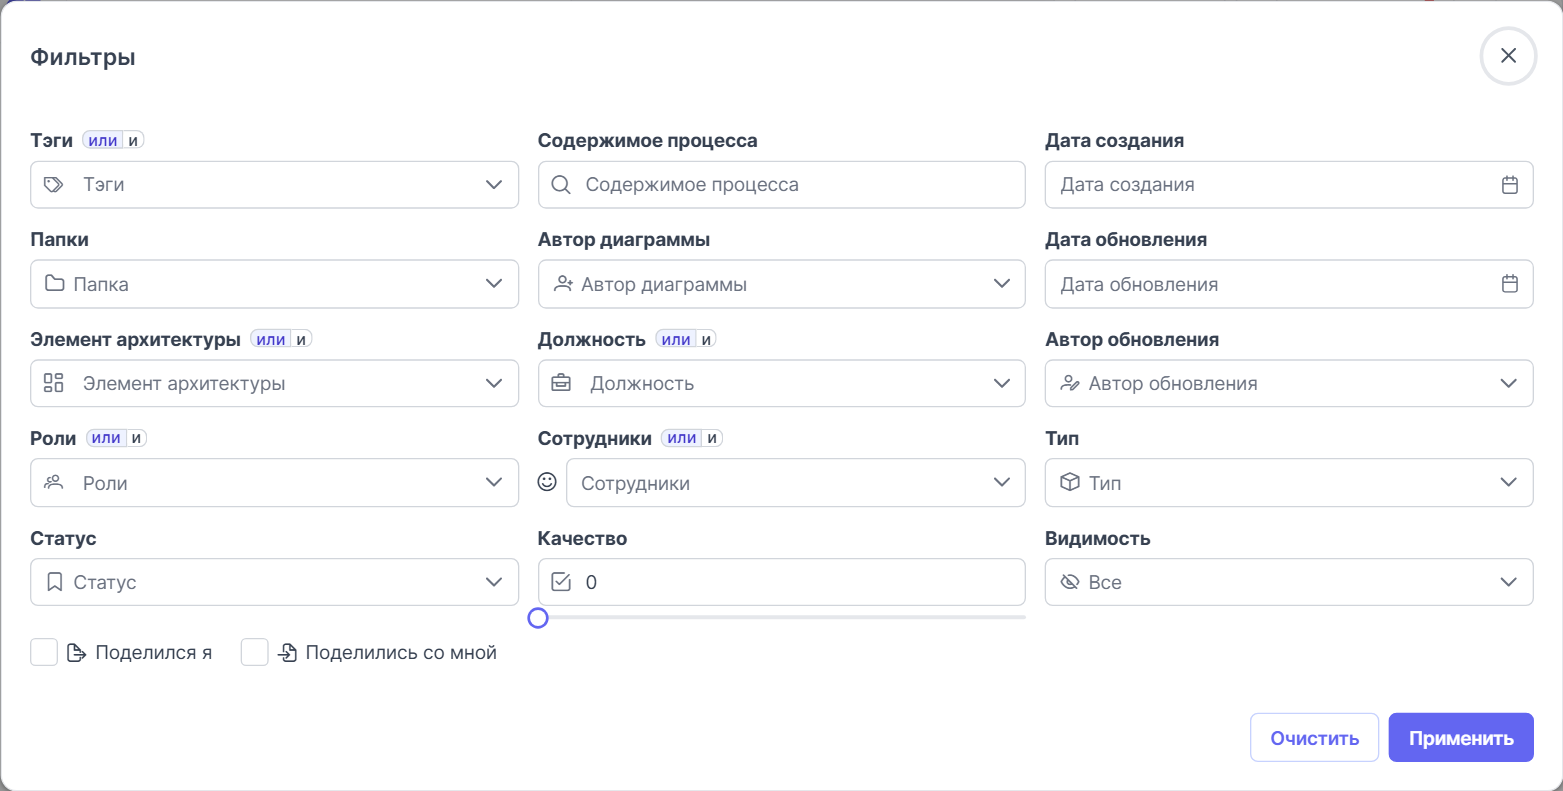
Task: Expand the Автор обновления dropdown arrow
Action: (x=1509, y=383)
